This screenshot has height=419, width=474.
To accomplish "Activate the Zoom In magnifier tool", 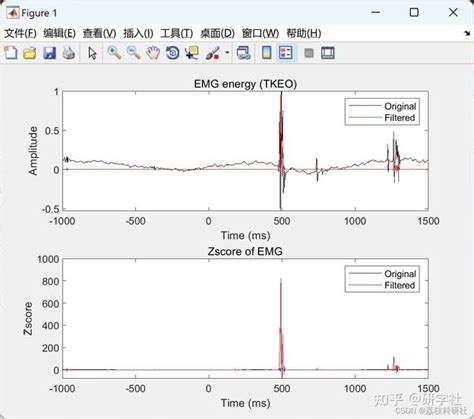I will coord(114,53).
